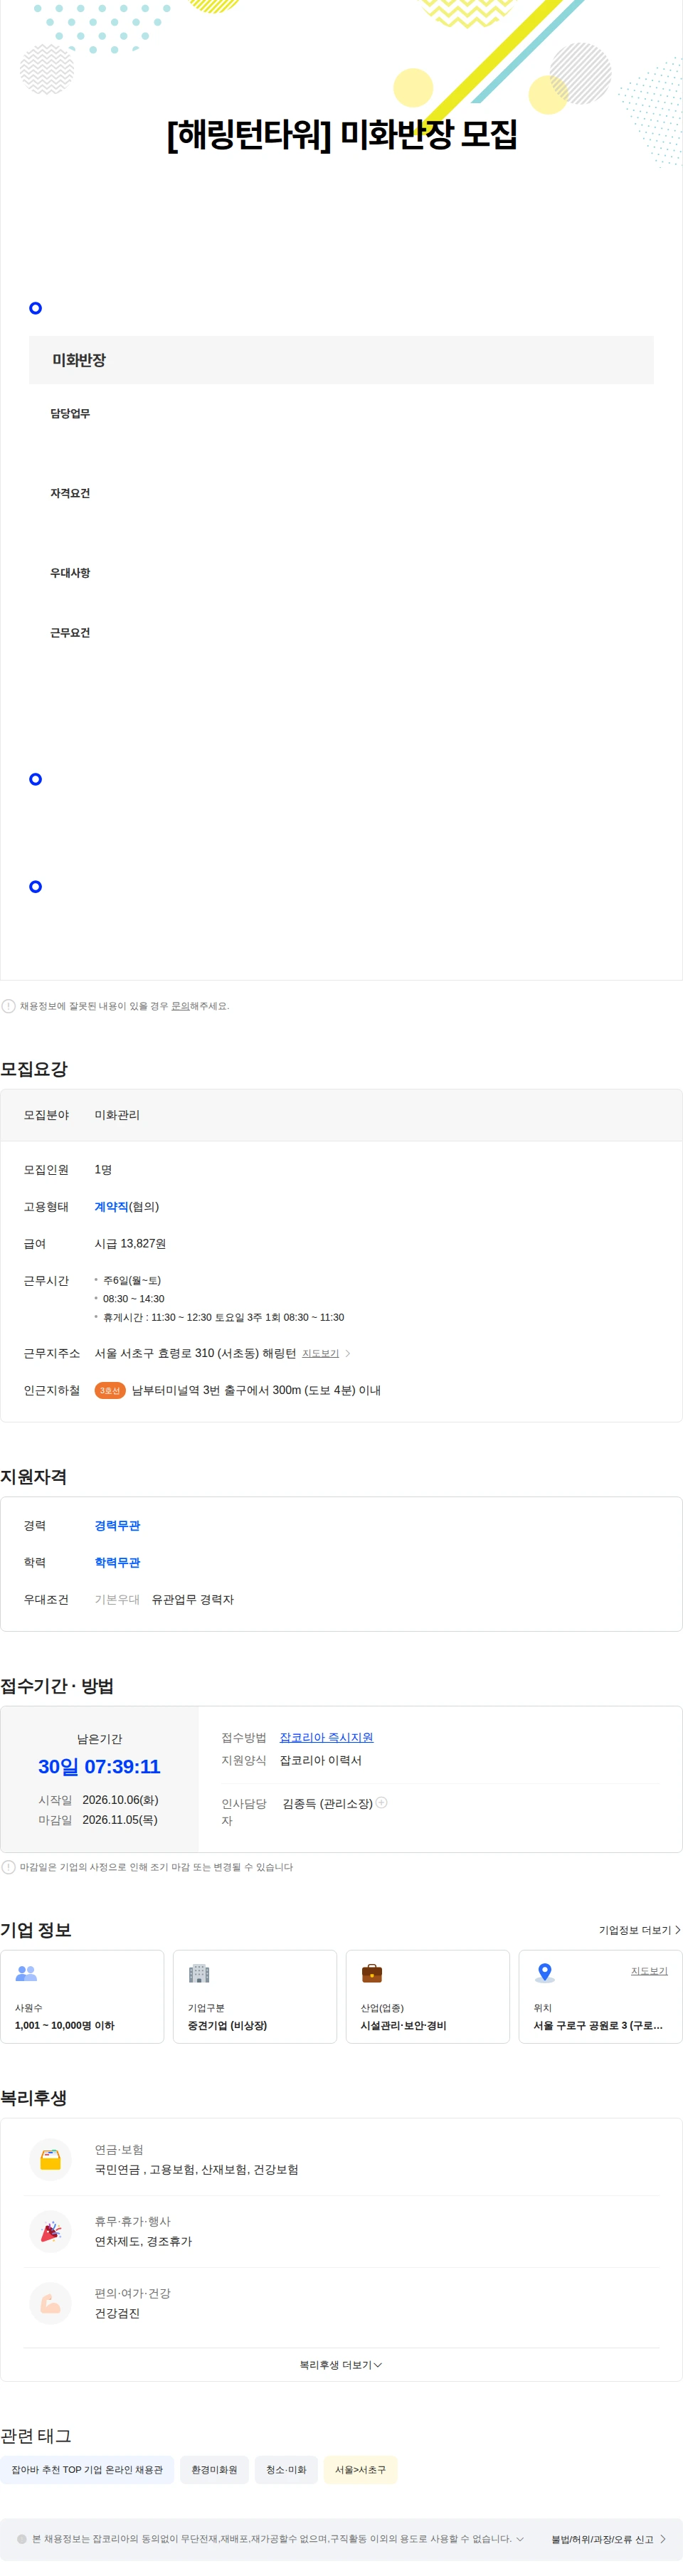Click the location map pin icon
Screen dimensions: 683x2576
pyautogui.click(x=545, y=1973)
